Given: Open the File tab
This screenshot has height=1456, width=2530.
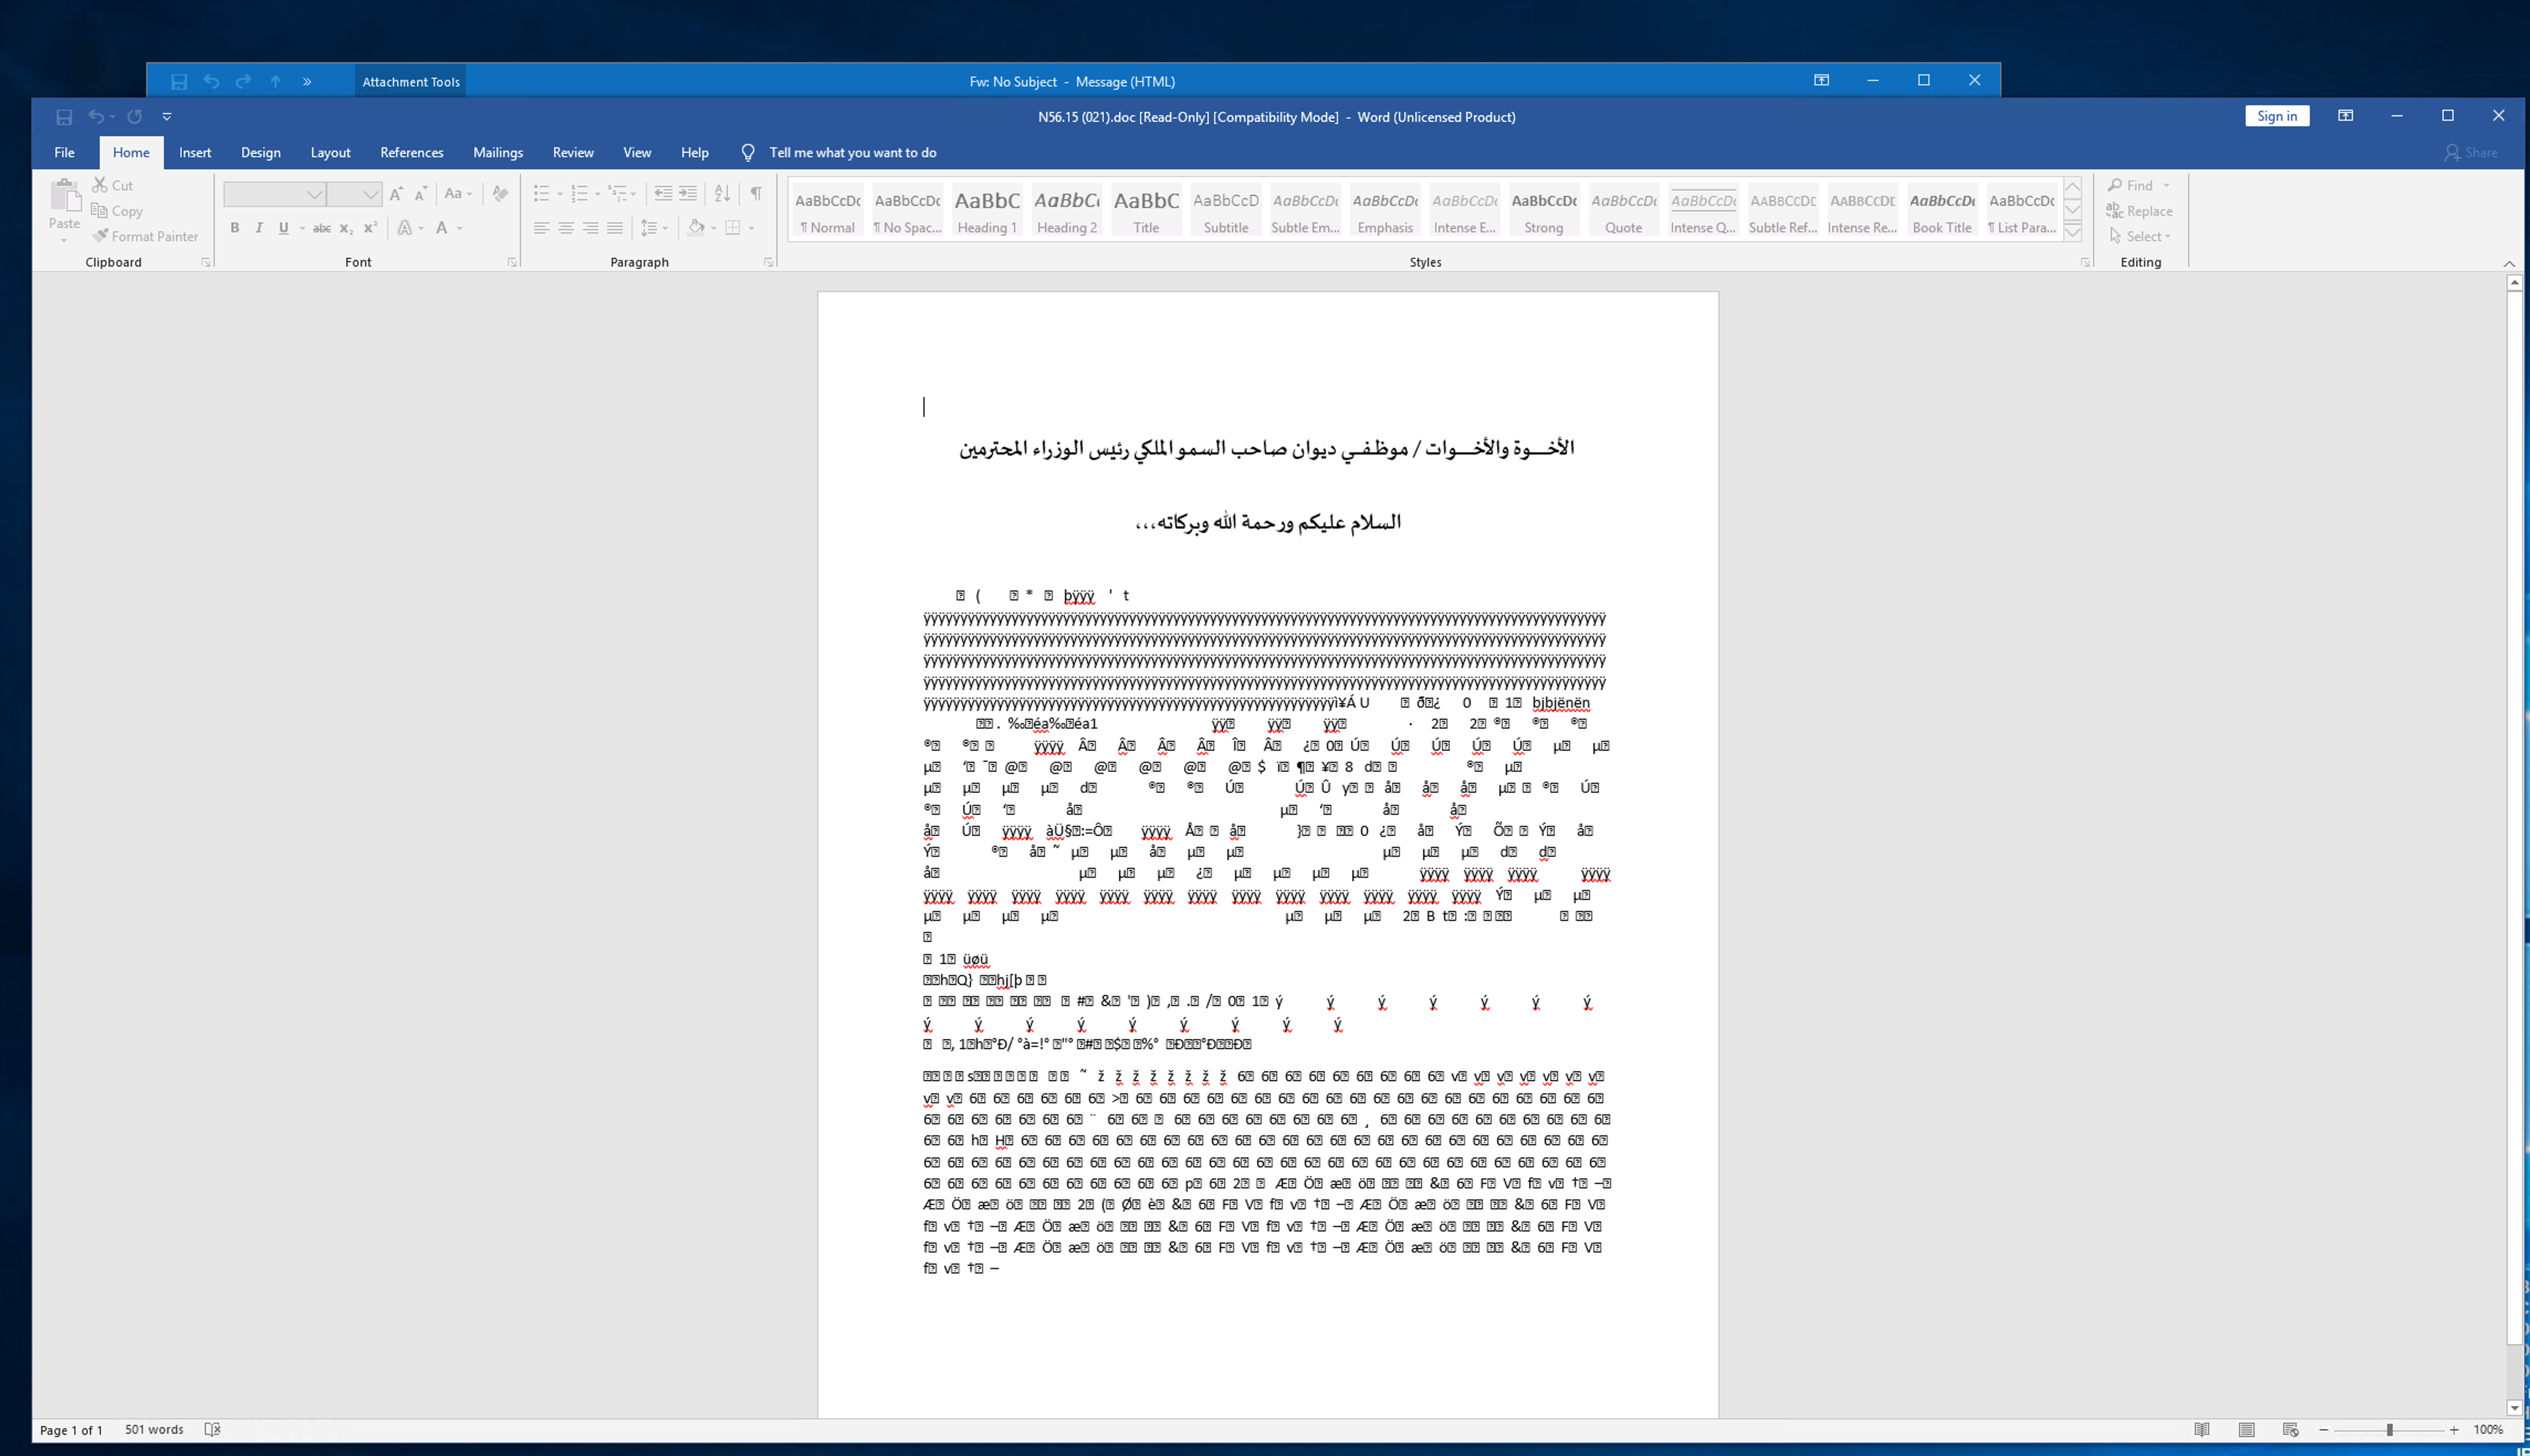Looking at the screenshot, I should tap(64, 152).
